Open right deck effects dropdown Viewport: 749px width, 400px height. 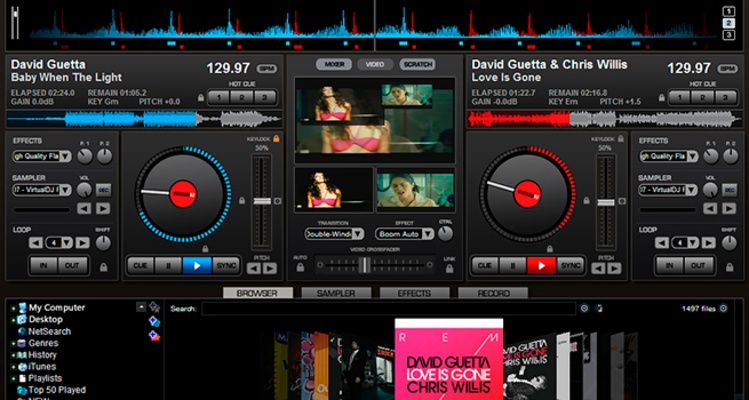pos(692,156)
